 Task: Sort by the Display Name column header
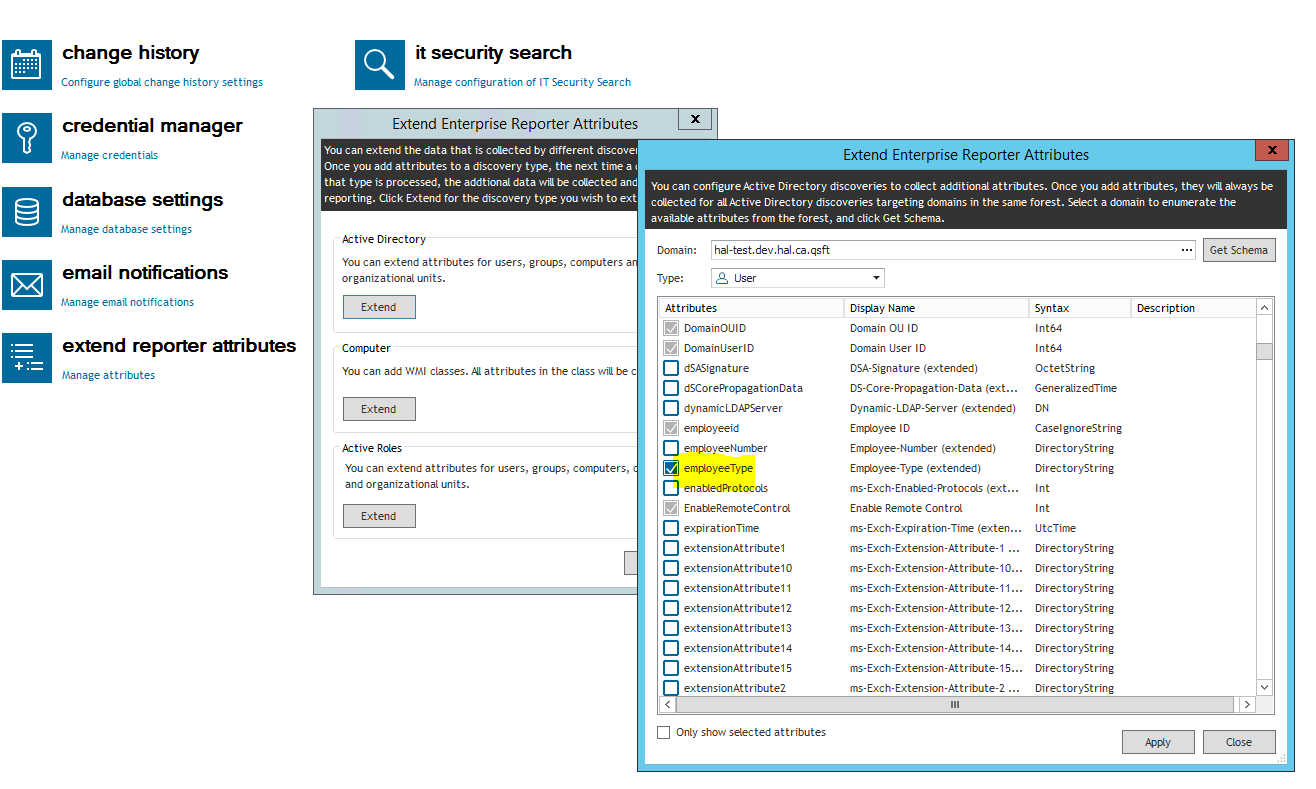pyautogui.click(x=936, y=308)
